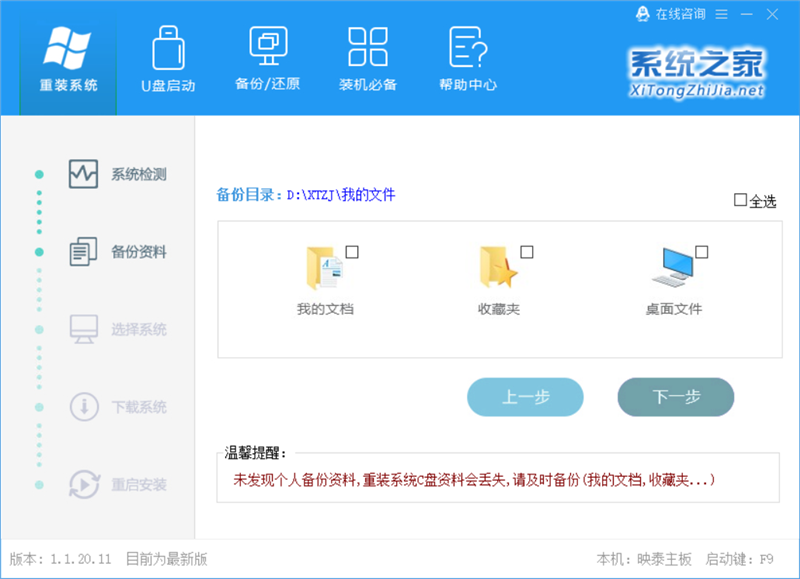Check the 桌面文件 (Desktop Files) checkbox
The image size is (800, 579).
700,252
